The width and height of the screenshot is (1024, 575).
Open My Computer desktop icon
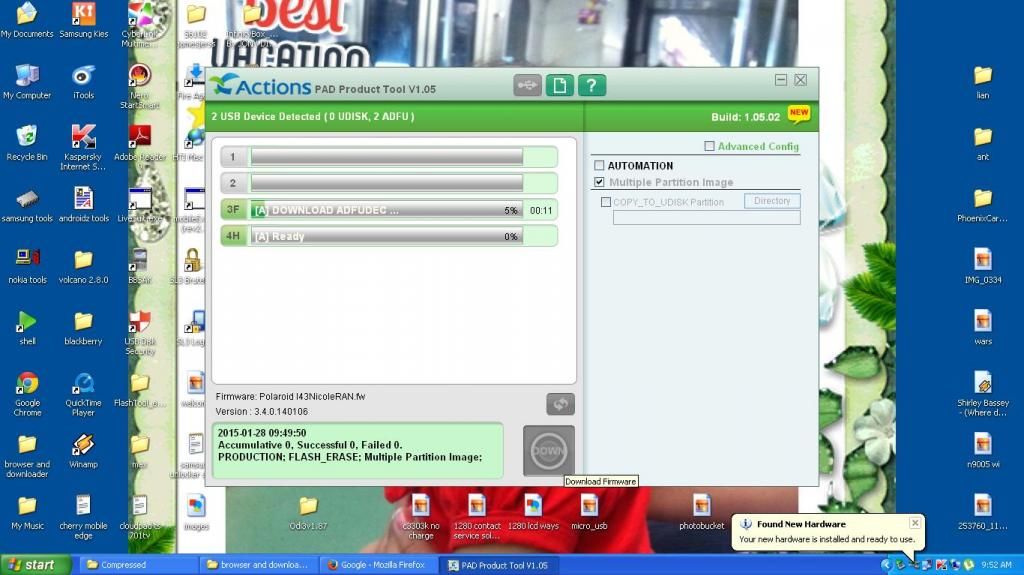click(27, 82)
